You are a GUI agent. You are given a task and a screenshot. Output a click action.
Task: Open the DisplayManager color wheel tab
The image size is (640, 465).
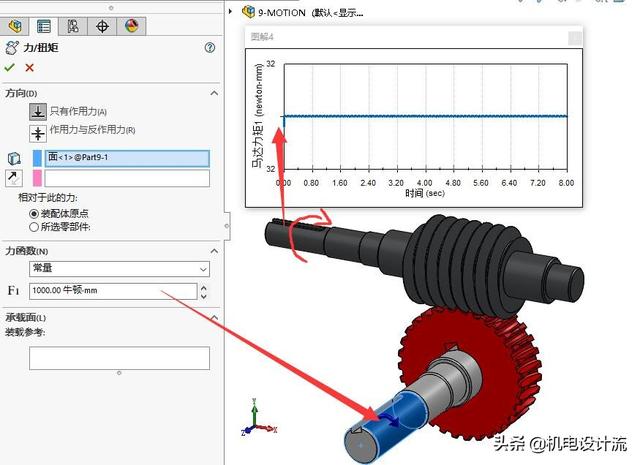point(131,26)
